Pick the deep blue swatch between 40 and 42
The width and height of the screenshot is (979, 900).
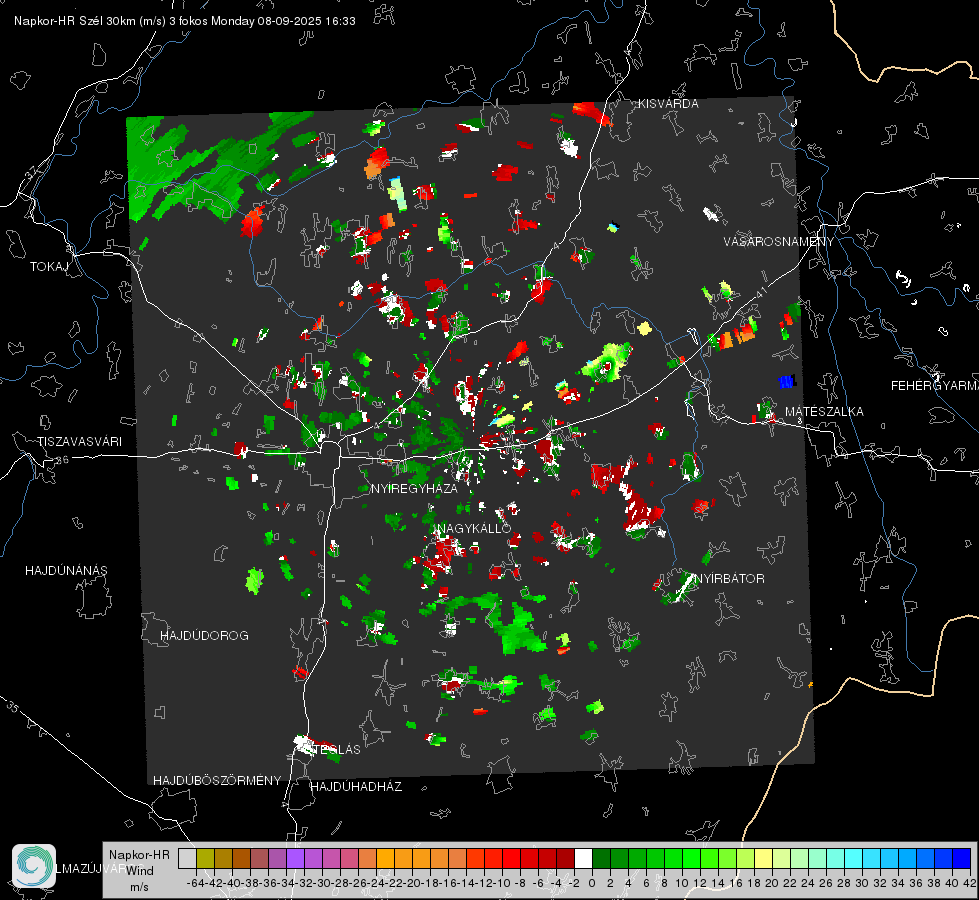962,858
